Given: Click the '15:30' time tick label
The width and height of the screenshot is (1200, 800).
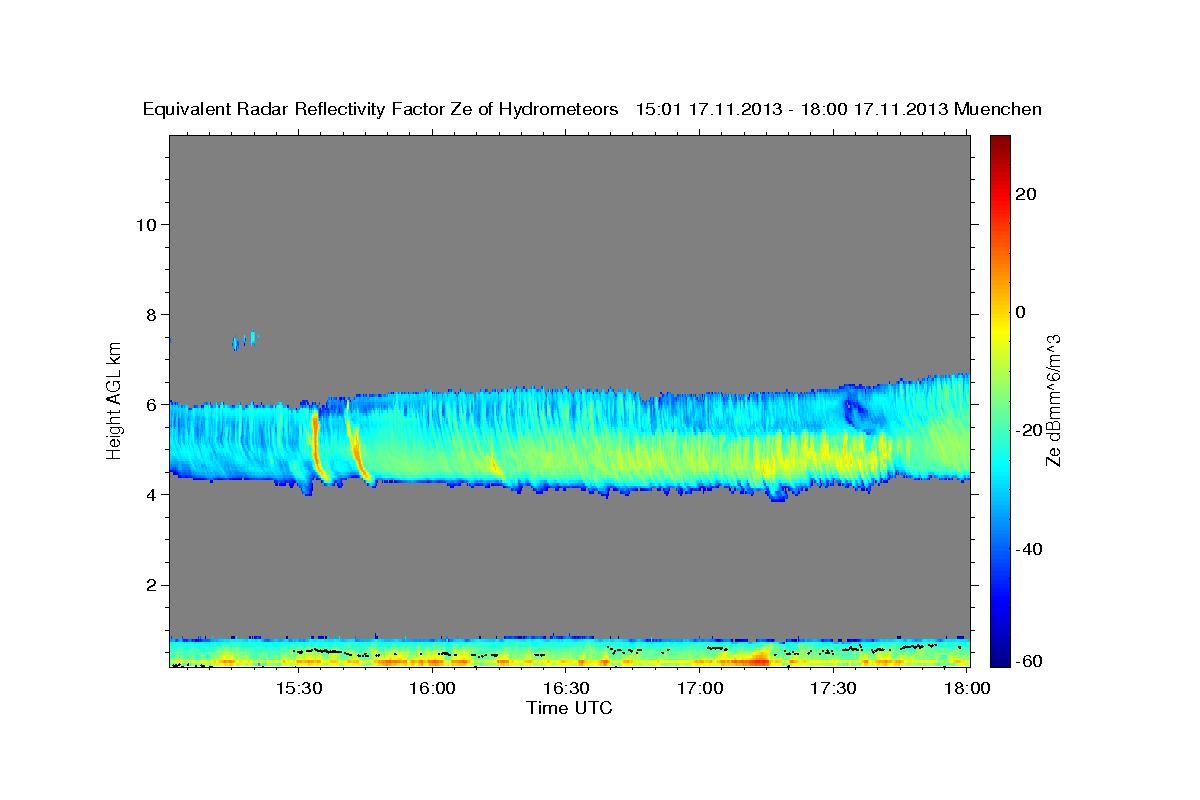Looking at the screenshot, I should point(298,689).
